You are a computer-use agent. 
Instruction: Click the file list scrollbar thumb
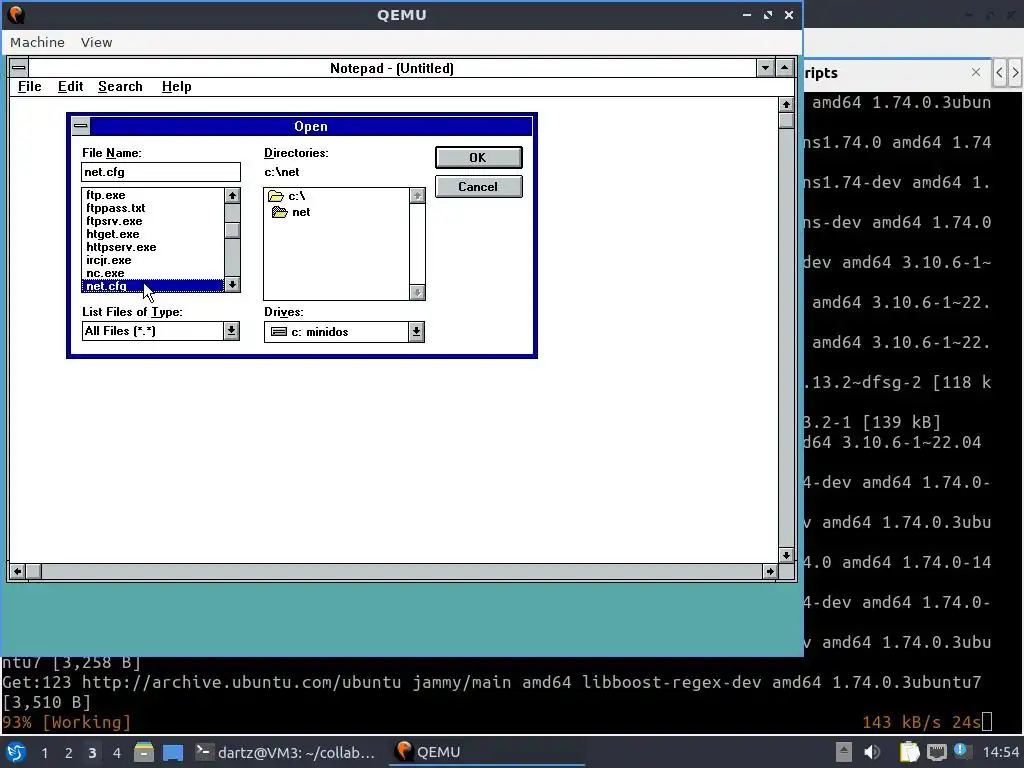pyautogui.click(x=232, y=231)
